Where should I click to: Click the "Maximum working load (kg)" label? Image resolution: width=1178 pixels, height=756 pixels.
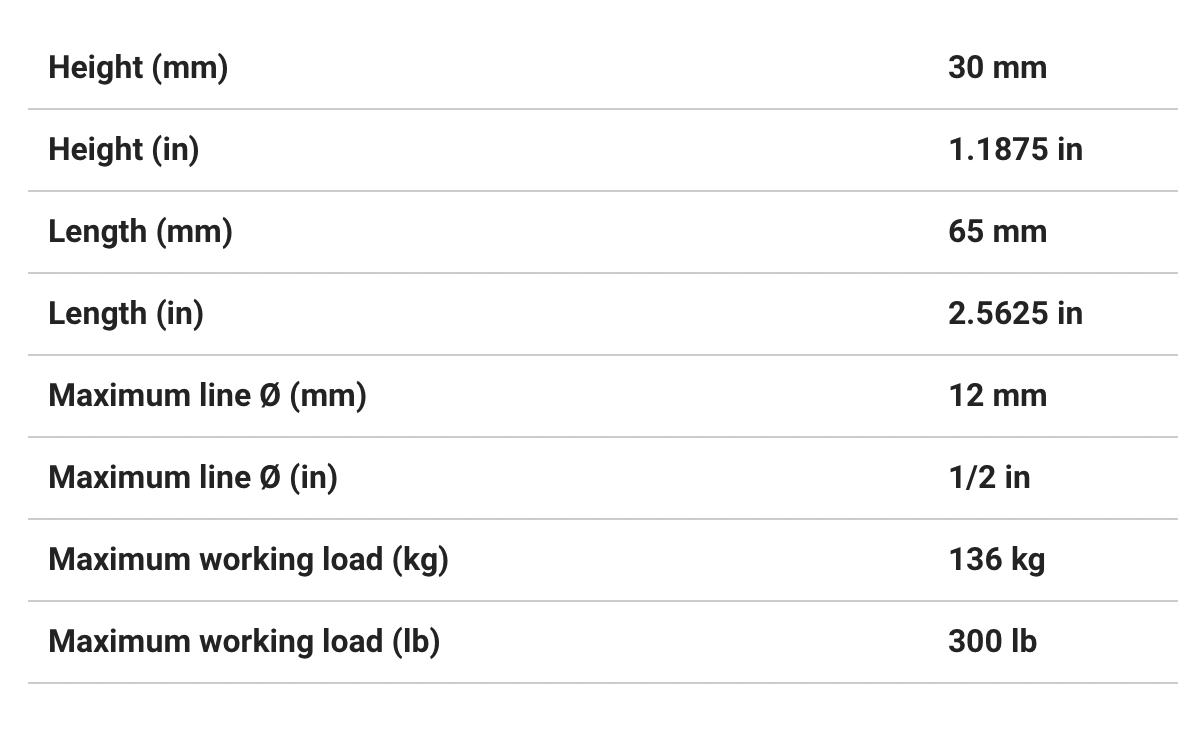click(248, 560)
